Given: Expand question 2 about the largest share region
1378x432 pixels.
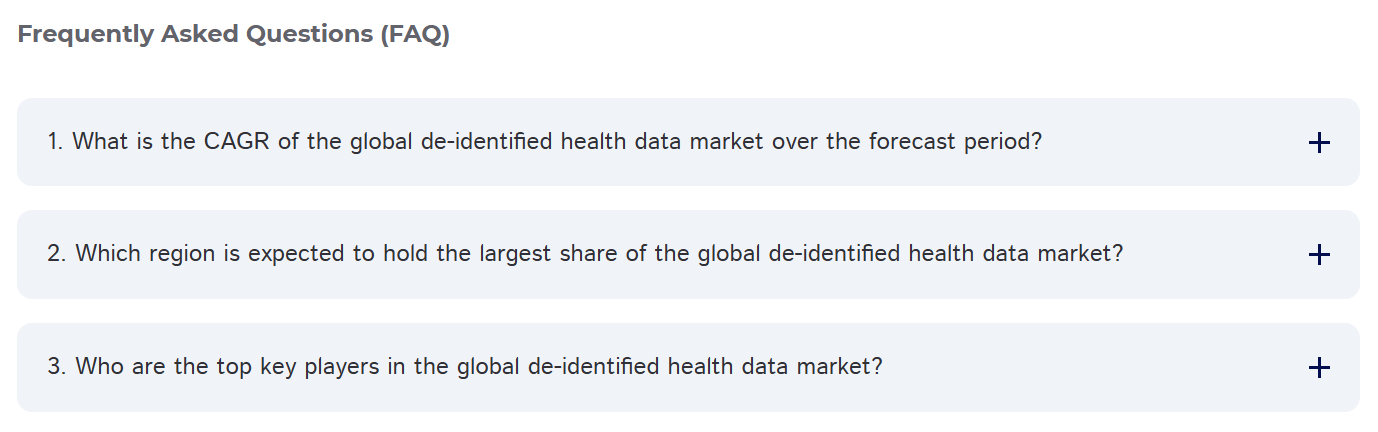Looking at the screenshot, I should pyautogui.click(x=688, y=254).
